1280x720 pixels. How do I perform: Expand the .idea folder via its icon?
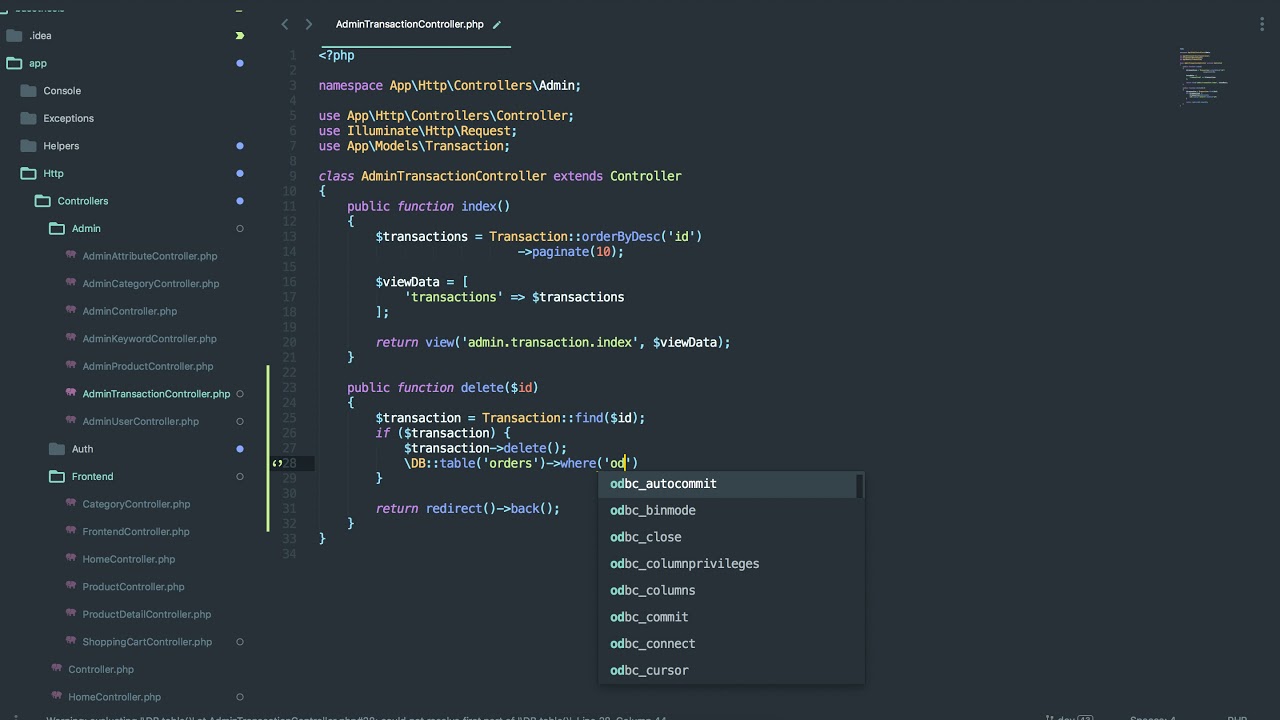pos(14,35)
